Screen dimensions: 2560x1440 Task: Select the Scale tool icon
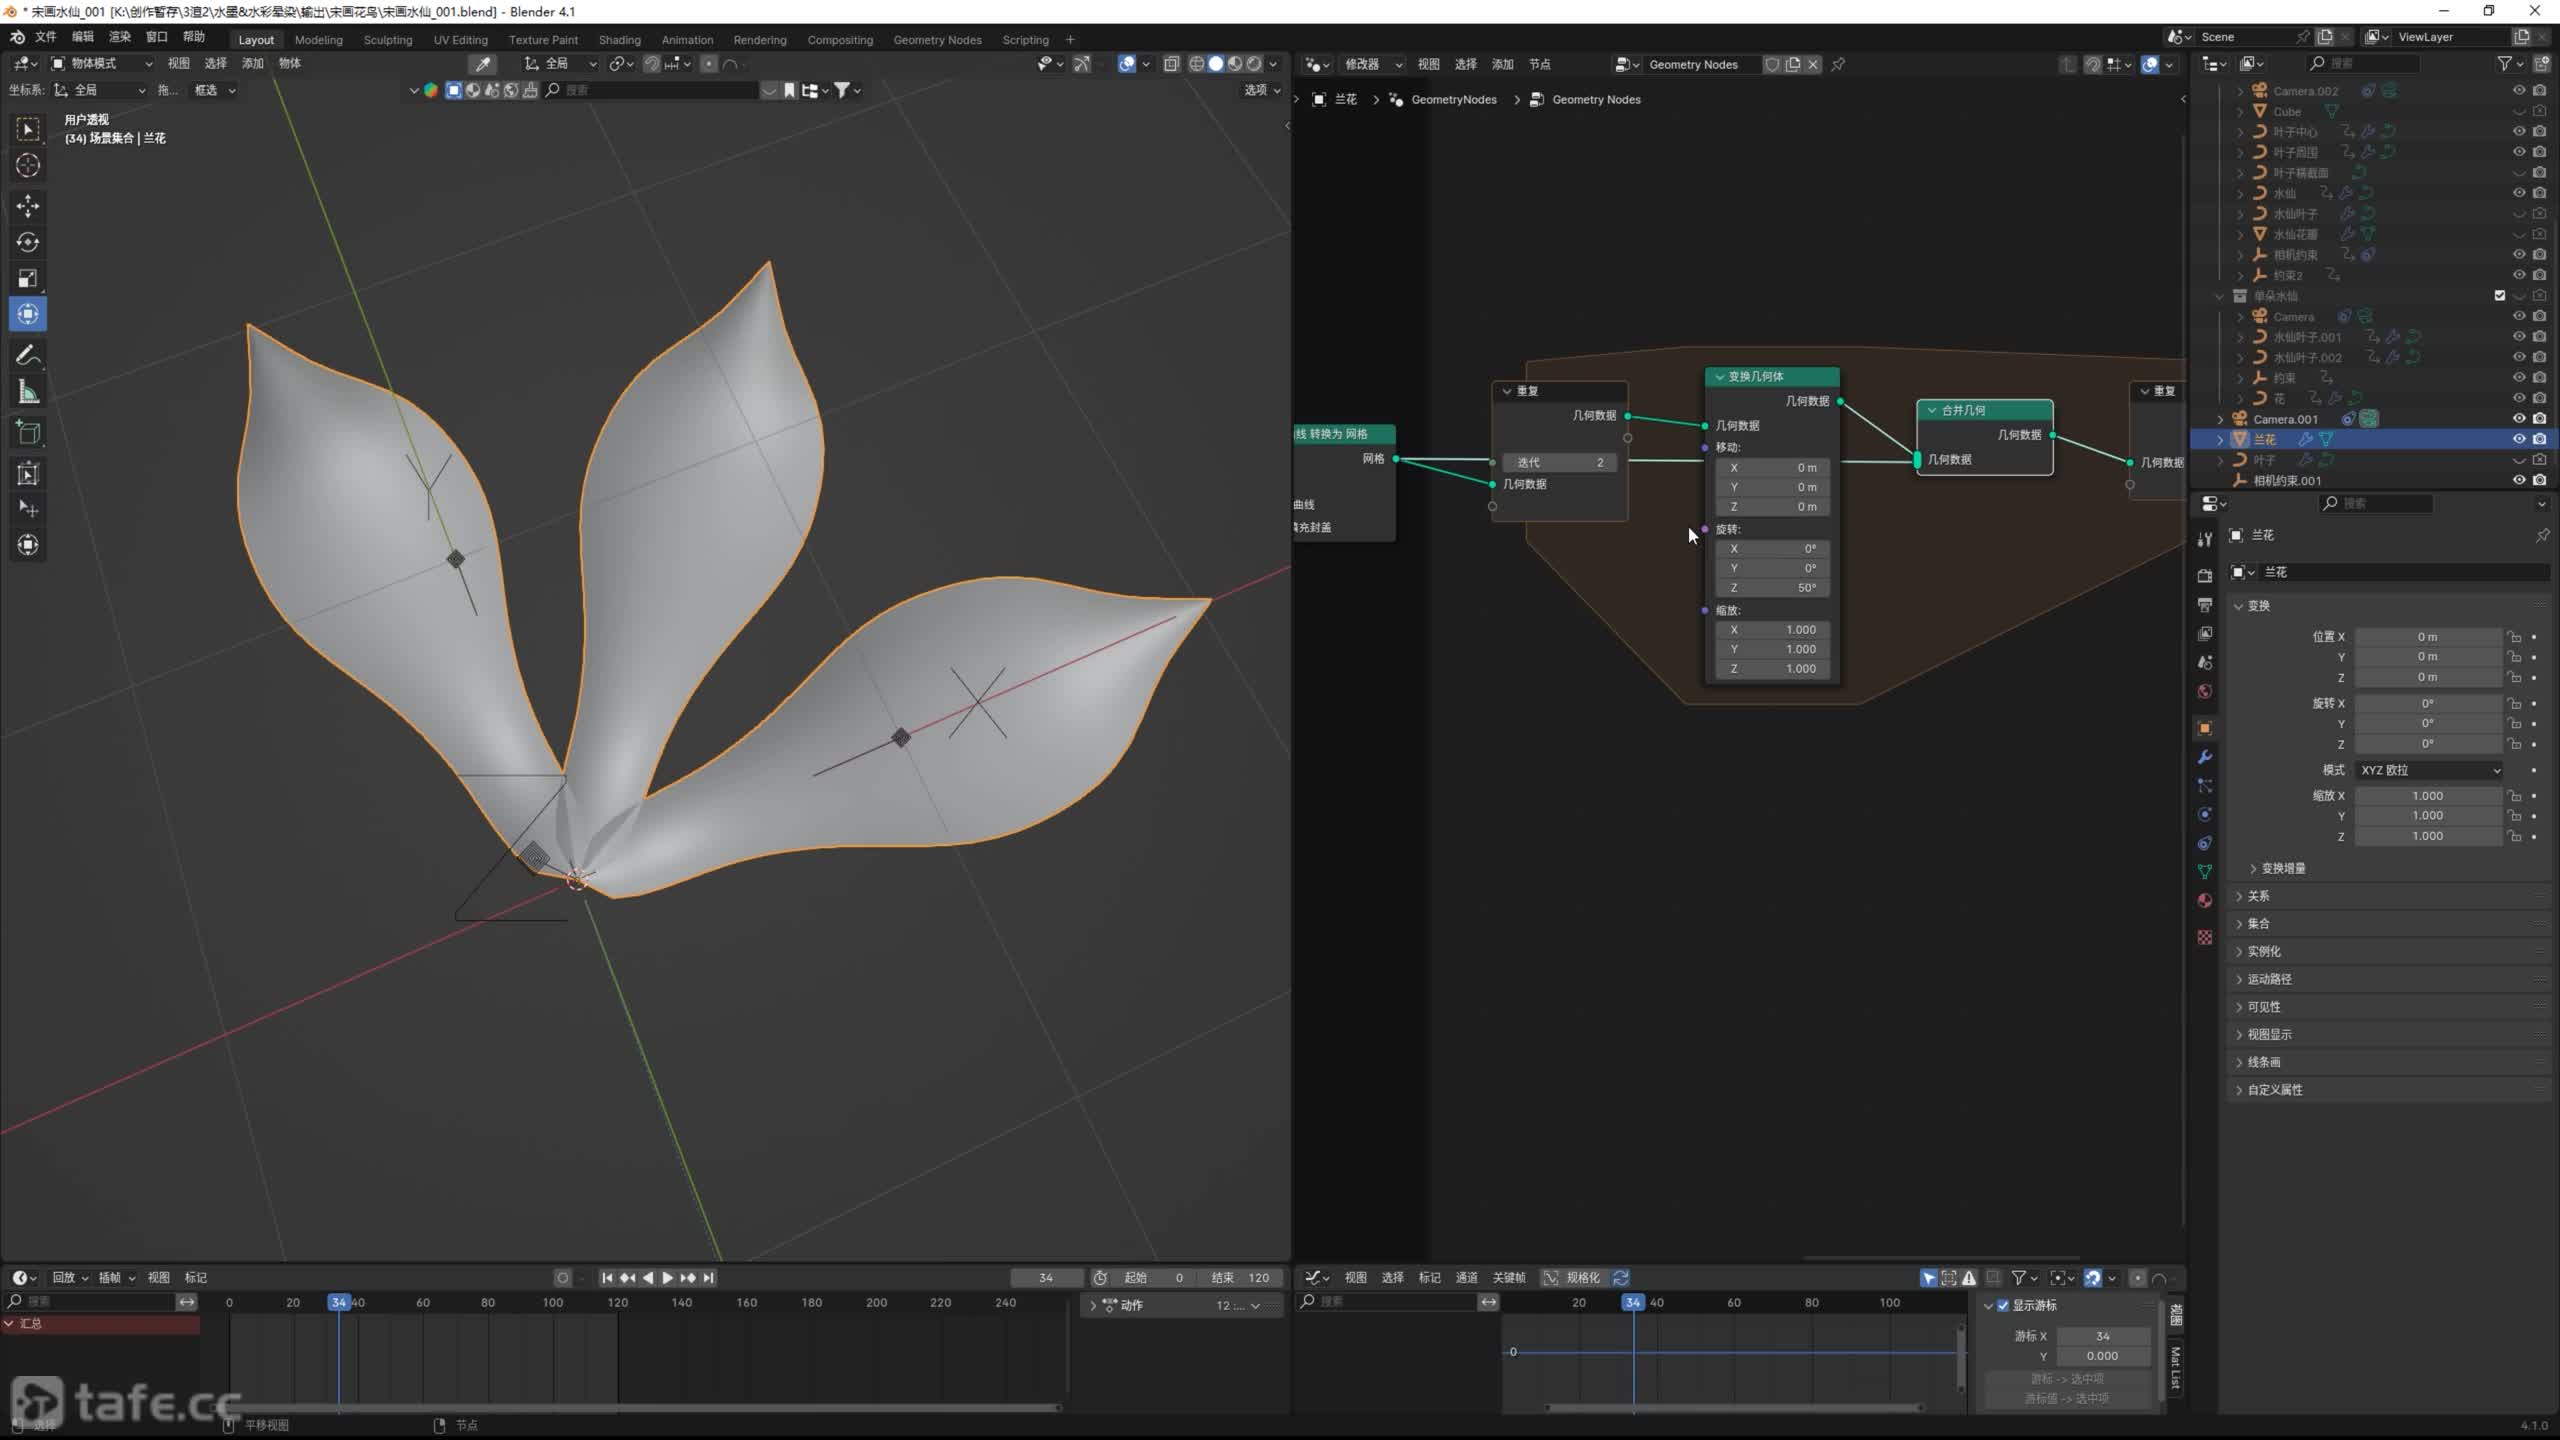[x=28, y=278]
